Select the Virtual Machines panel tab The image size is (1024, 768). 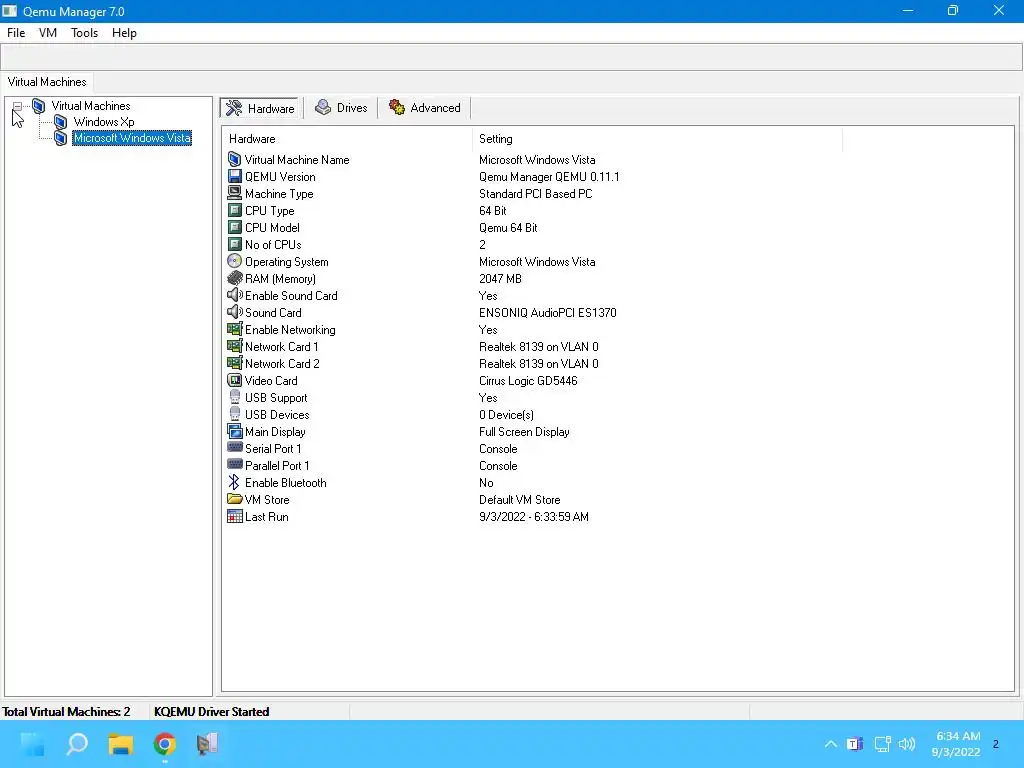pyautogui.click(x=47, y=82)
